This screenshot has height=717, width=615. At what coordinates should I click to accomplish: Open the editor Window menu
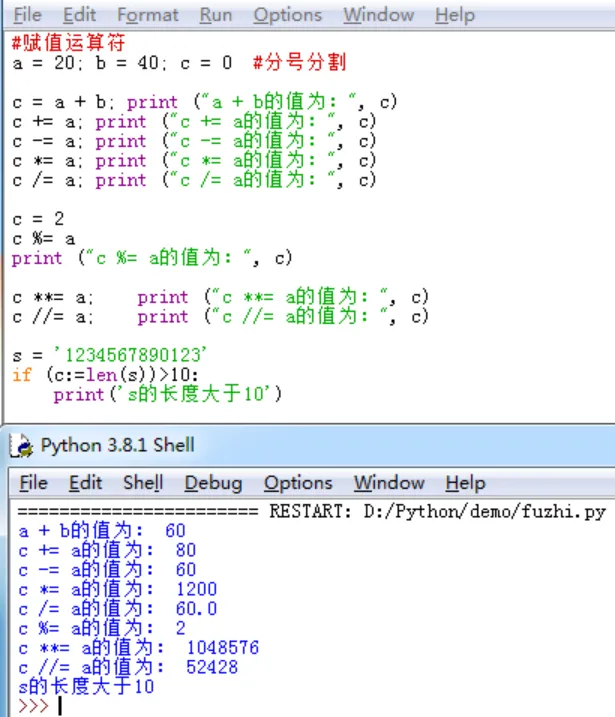point(379,15)
